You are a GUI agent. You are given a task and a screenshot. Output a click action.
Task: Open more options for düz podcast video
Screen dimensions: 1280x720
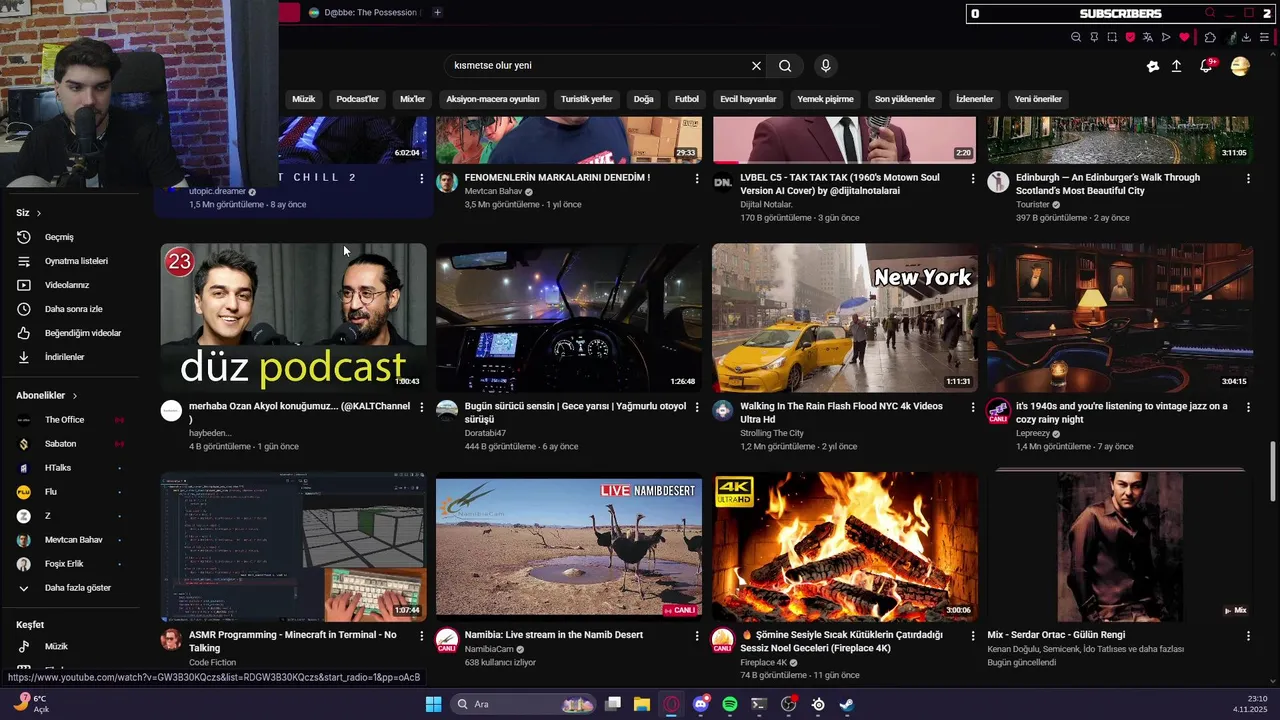pos(421,407)
